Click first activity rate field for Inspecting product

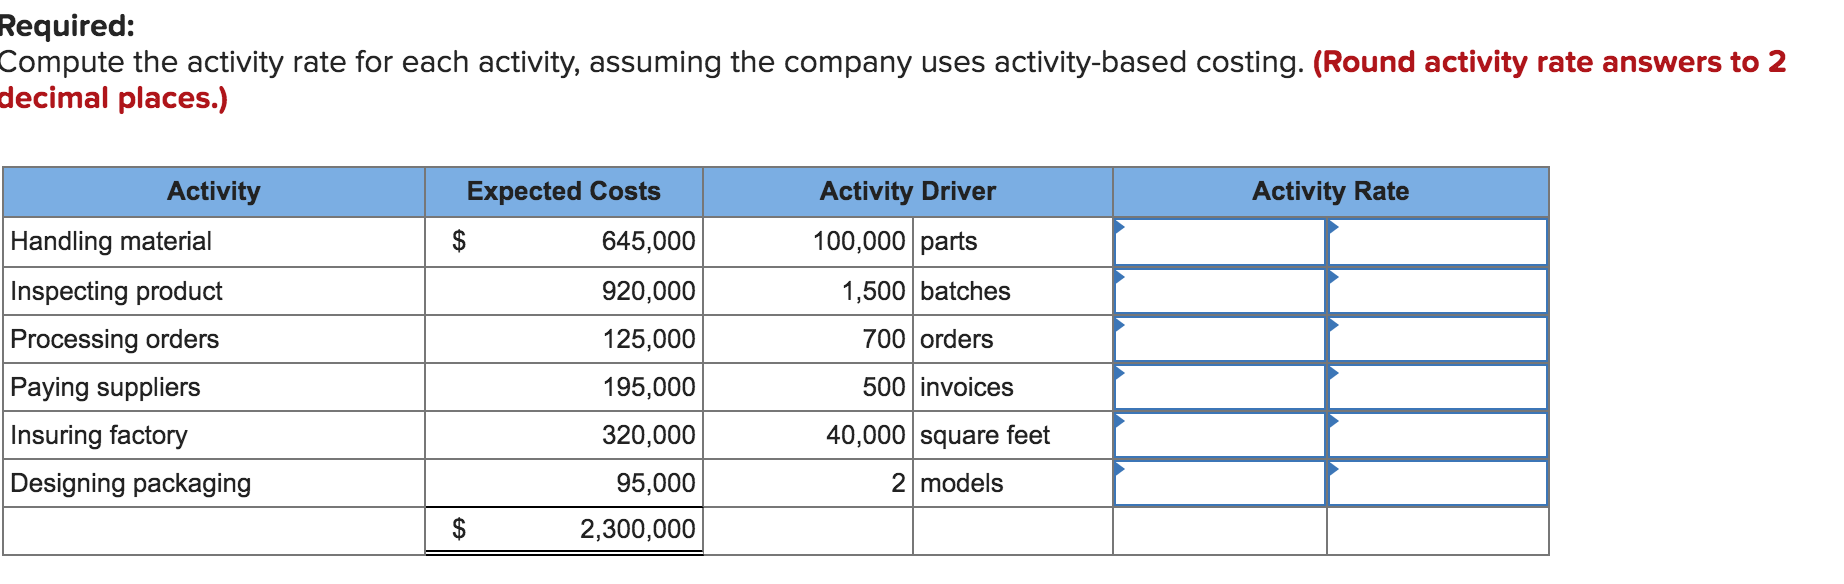1220,291
